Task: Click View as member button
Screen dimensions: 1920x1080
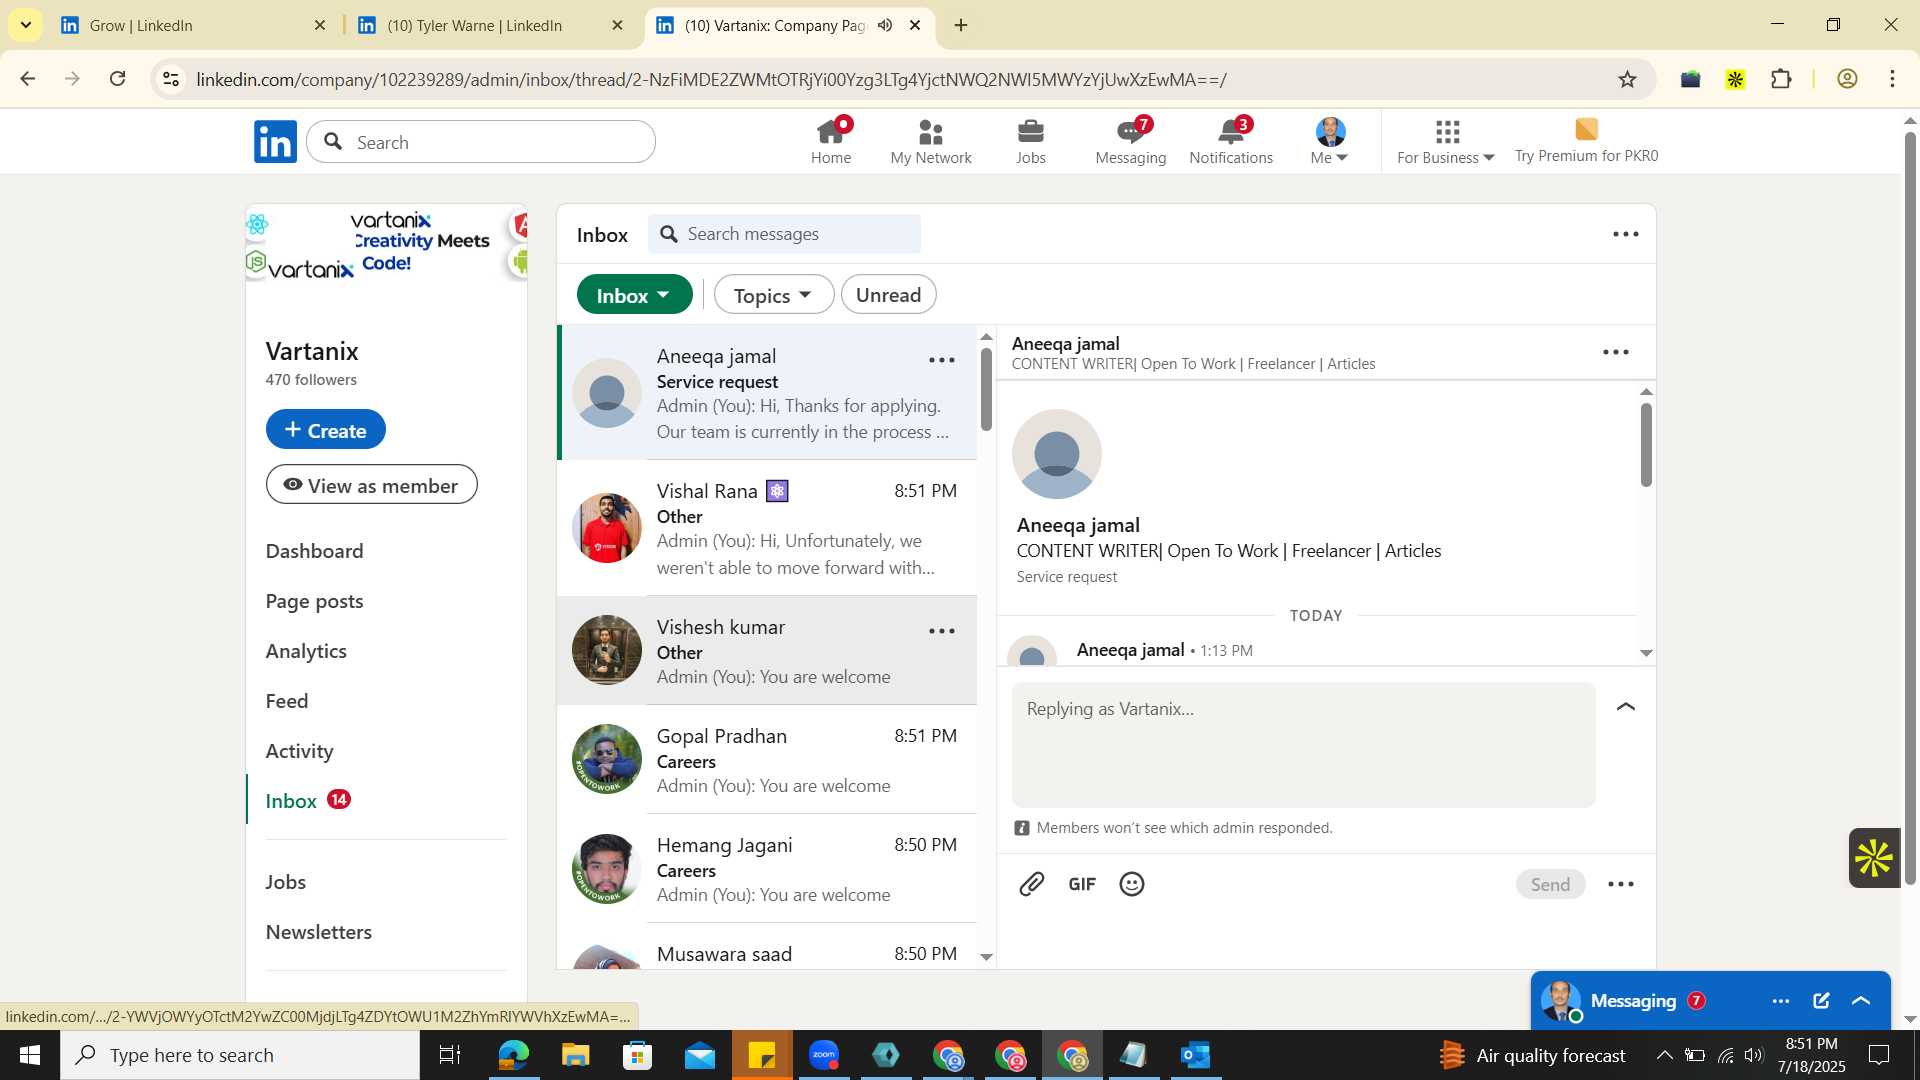Action: tap(372, 485)
